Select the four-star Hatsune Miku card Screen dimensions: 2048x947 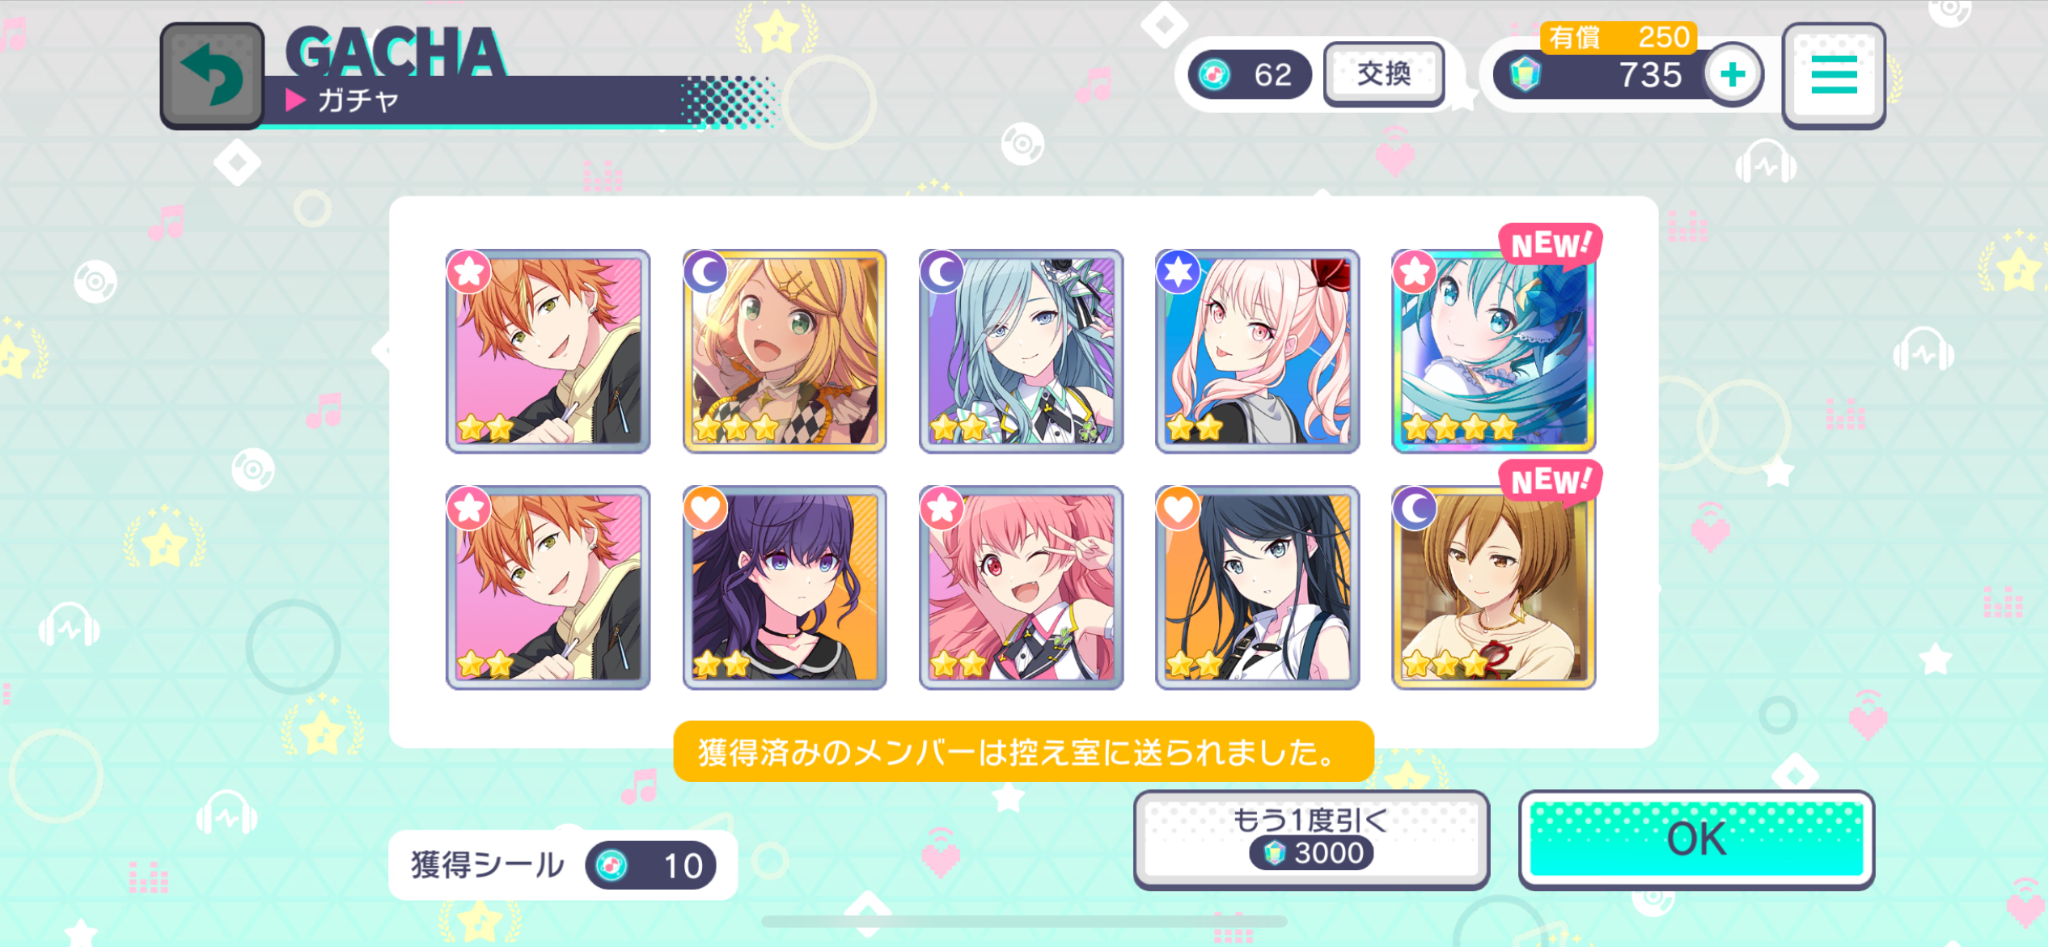coord(1493,351)
